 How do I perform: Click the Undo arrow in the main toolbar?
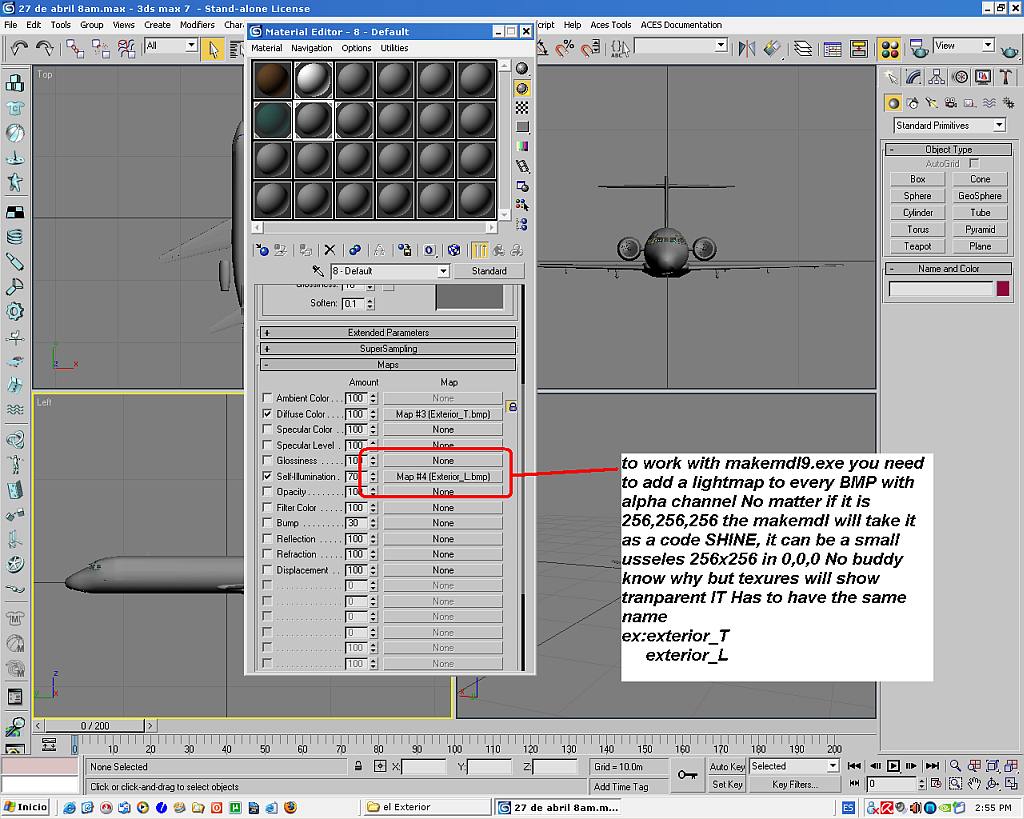point(19,47)
